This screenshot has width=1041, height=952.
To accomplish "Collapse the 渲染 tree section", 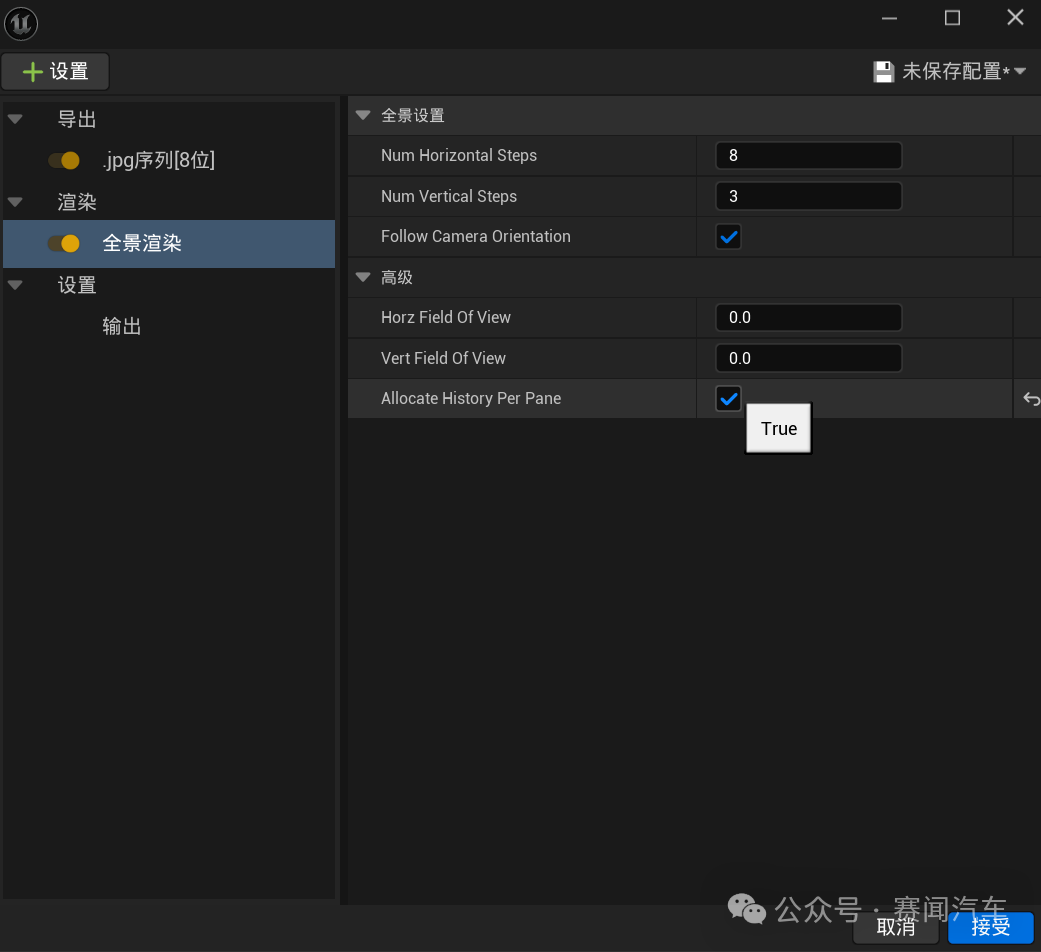I will [14, 201].
